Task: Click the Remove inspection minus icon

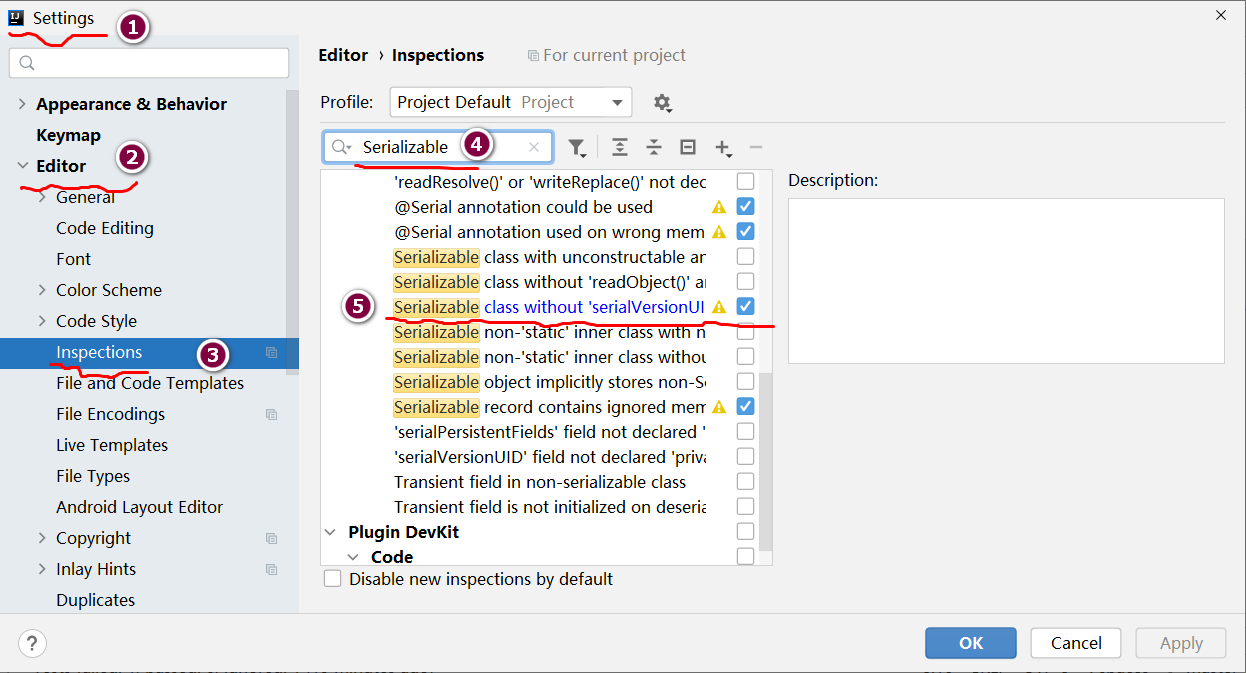Action: click(x=756, y=148)
